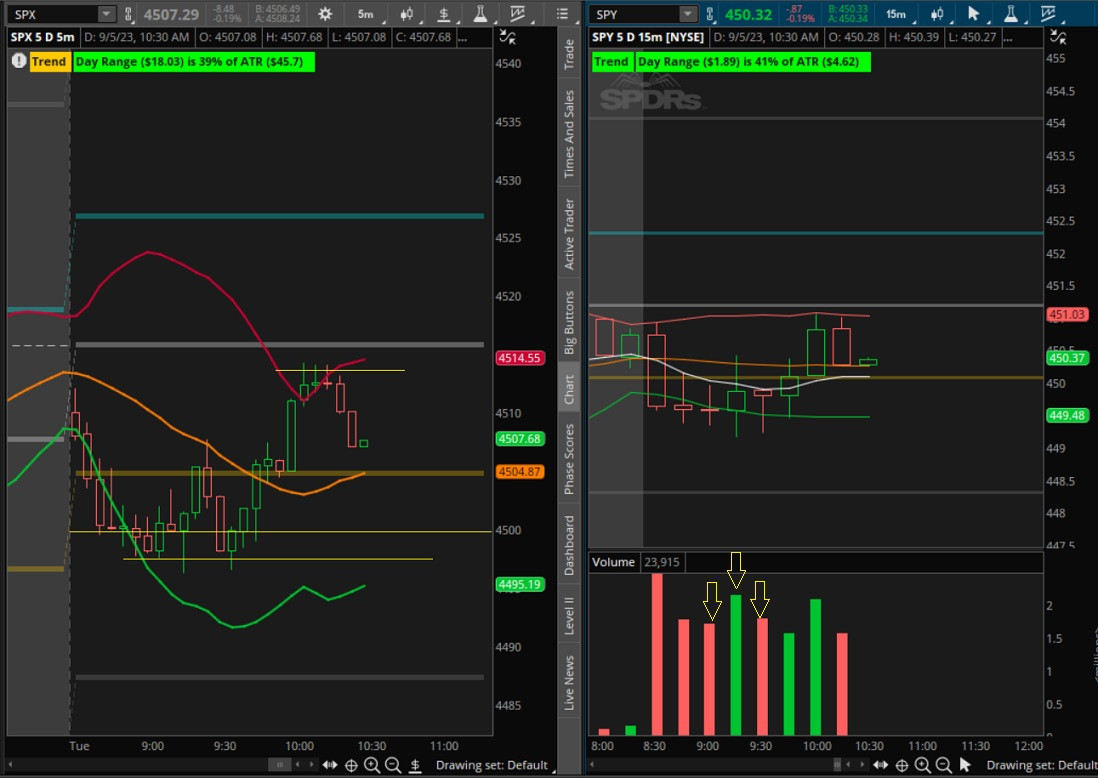This screenshot has height=778, width=1098.
Task: Click green 450.37 price bubble on SPY
Action: coord(1067,358)
